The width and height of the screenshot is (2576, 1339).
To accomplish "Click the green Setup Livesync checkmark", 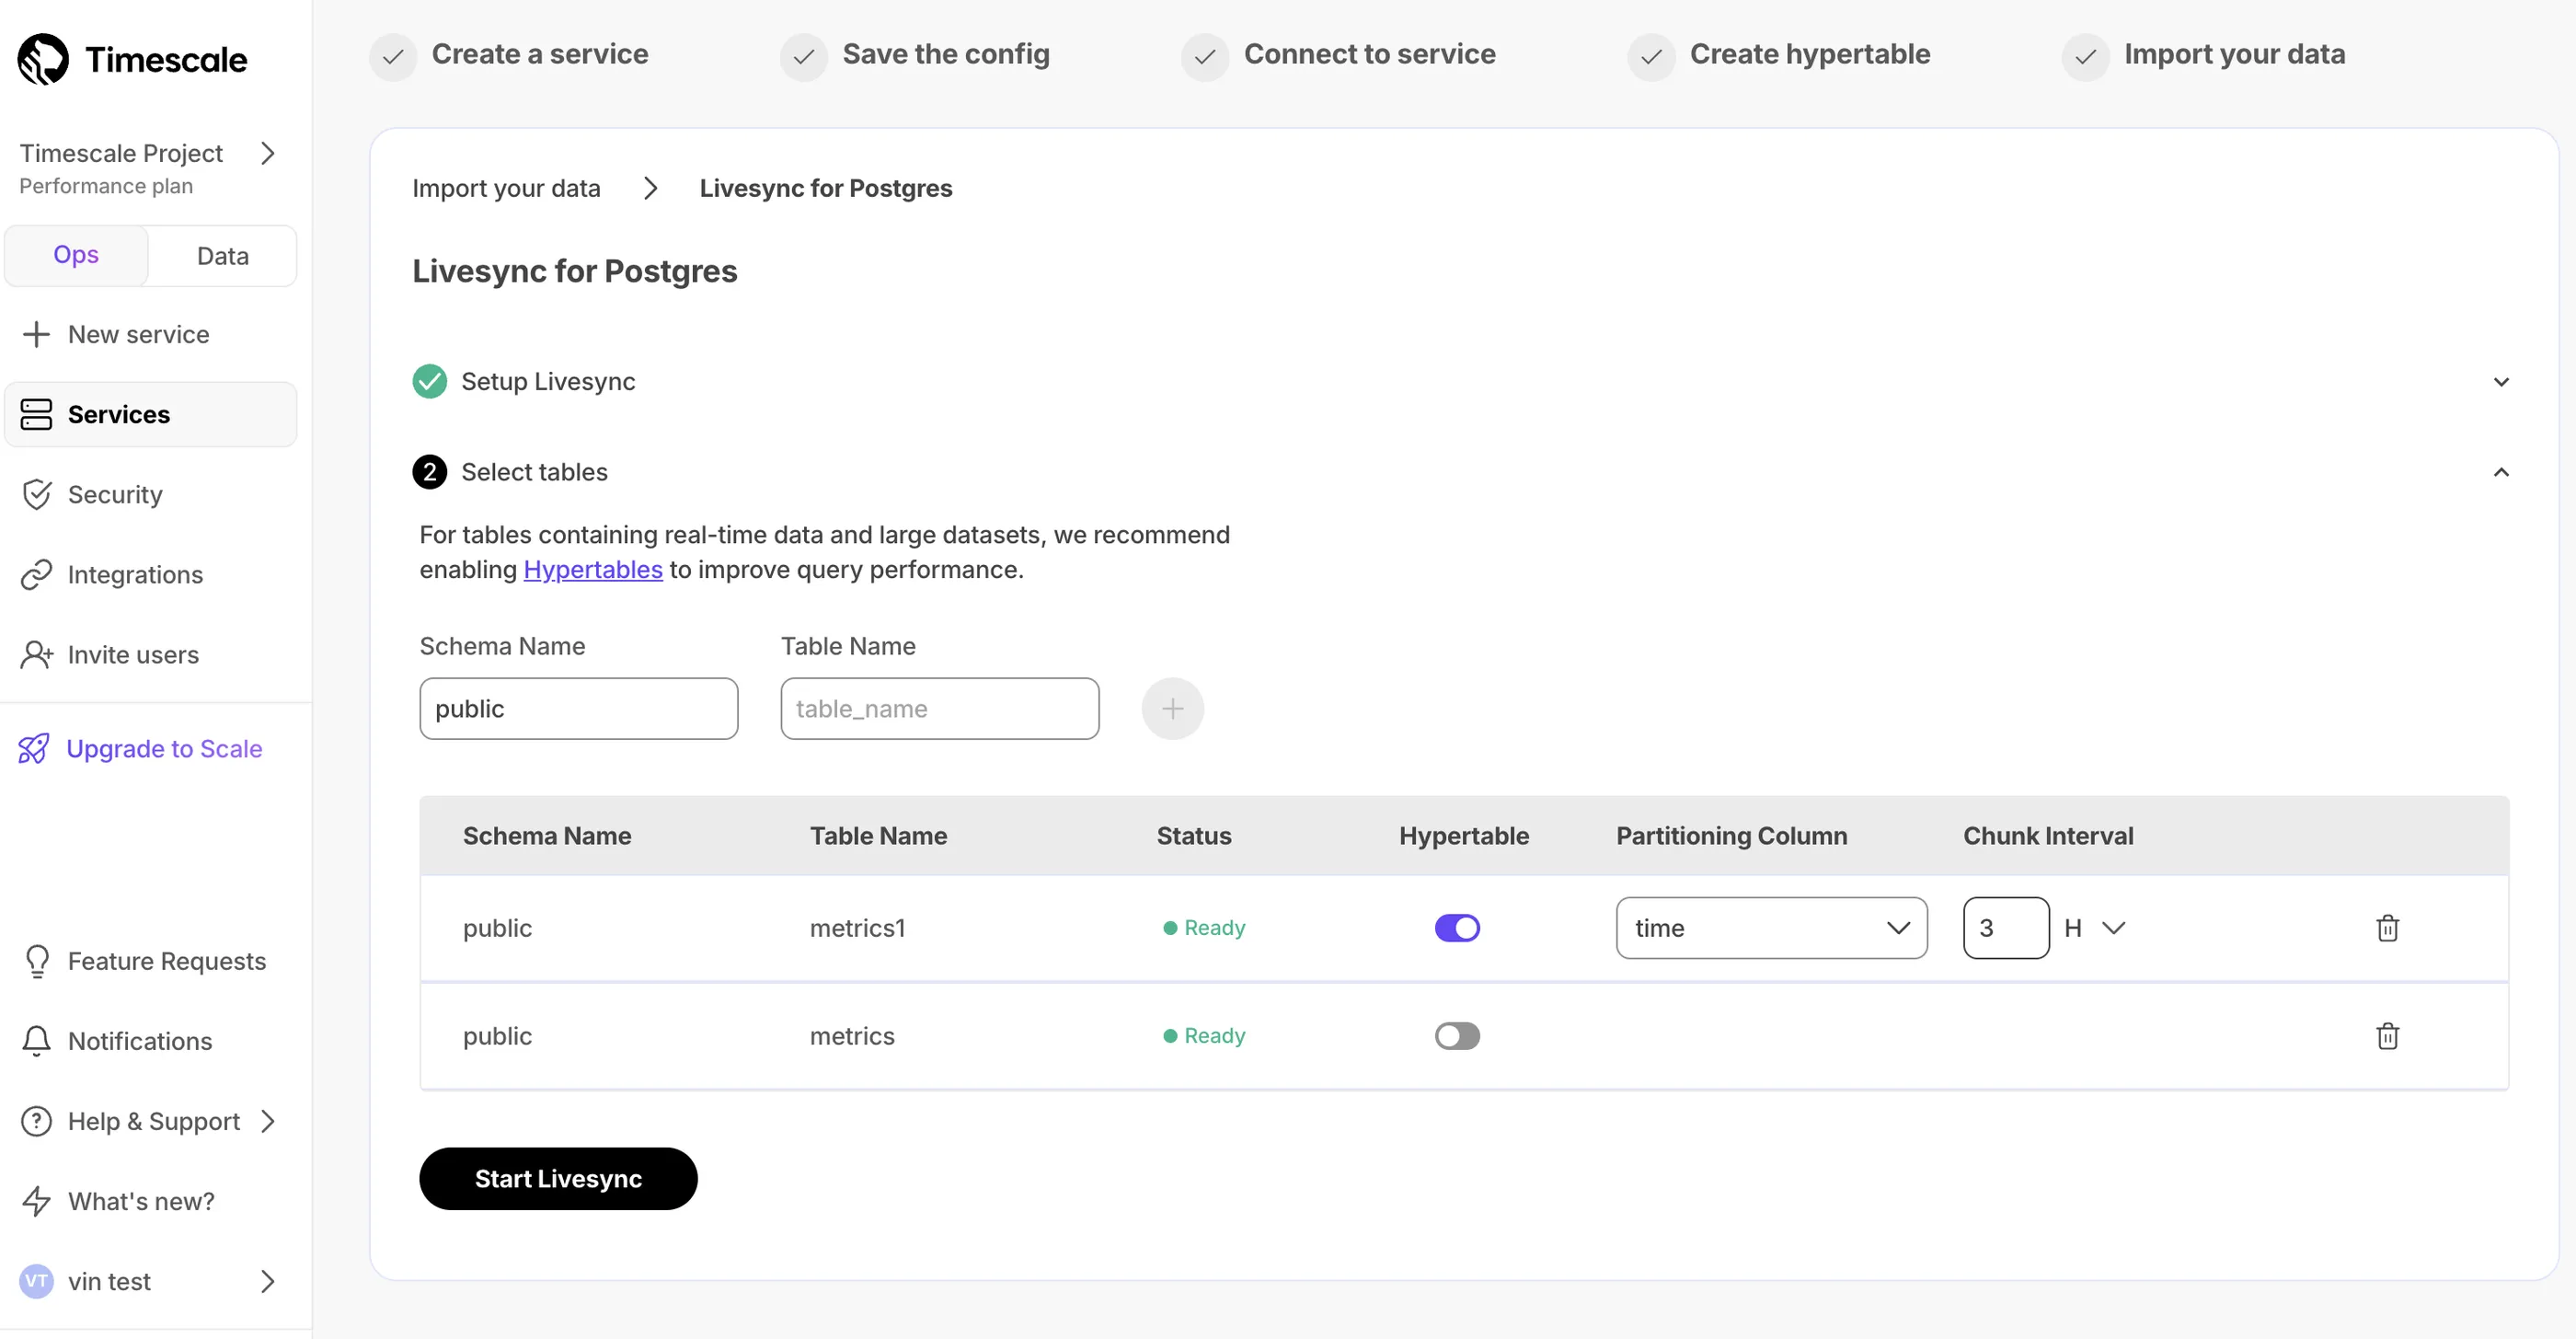I will pos(429,381).
